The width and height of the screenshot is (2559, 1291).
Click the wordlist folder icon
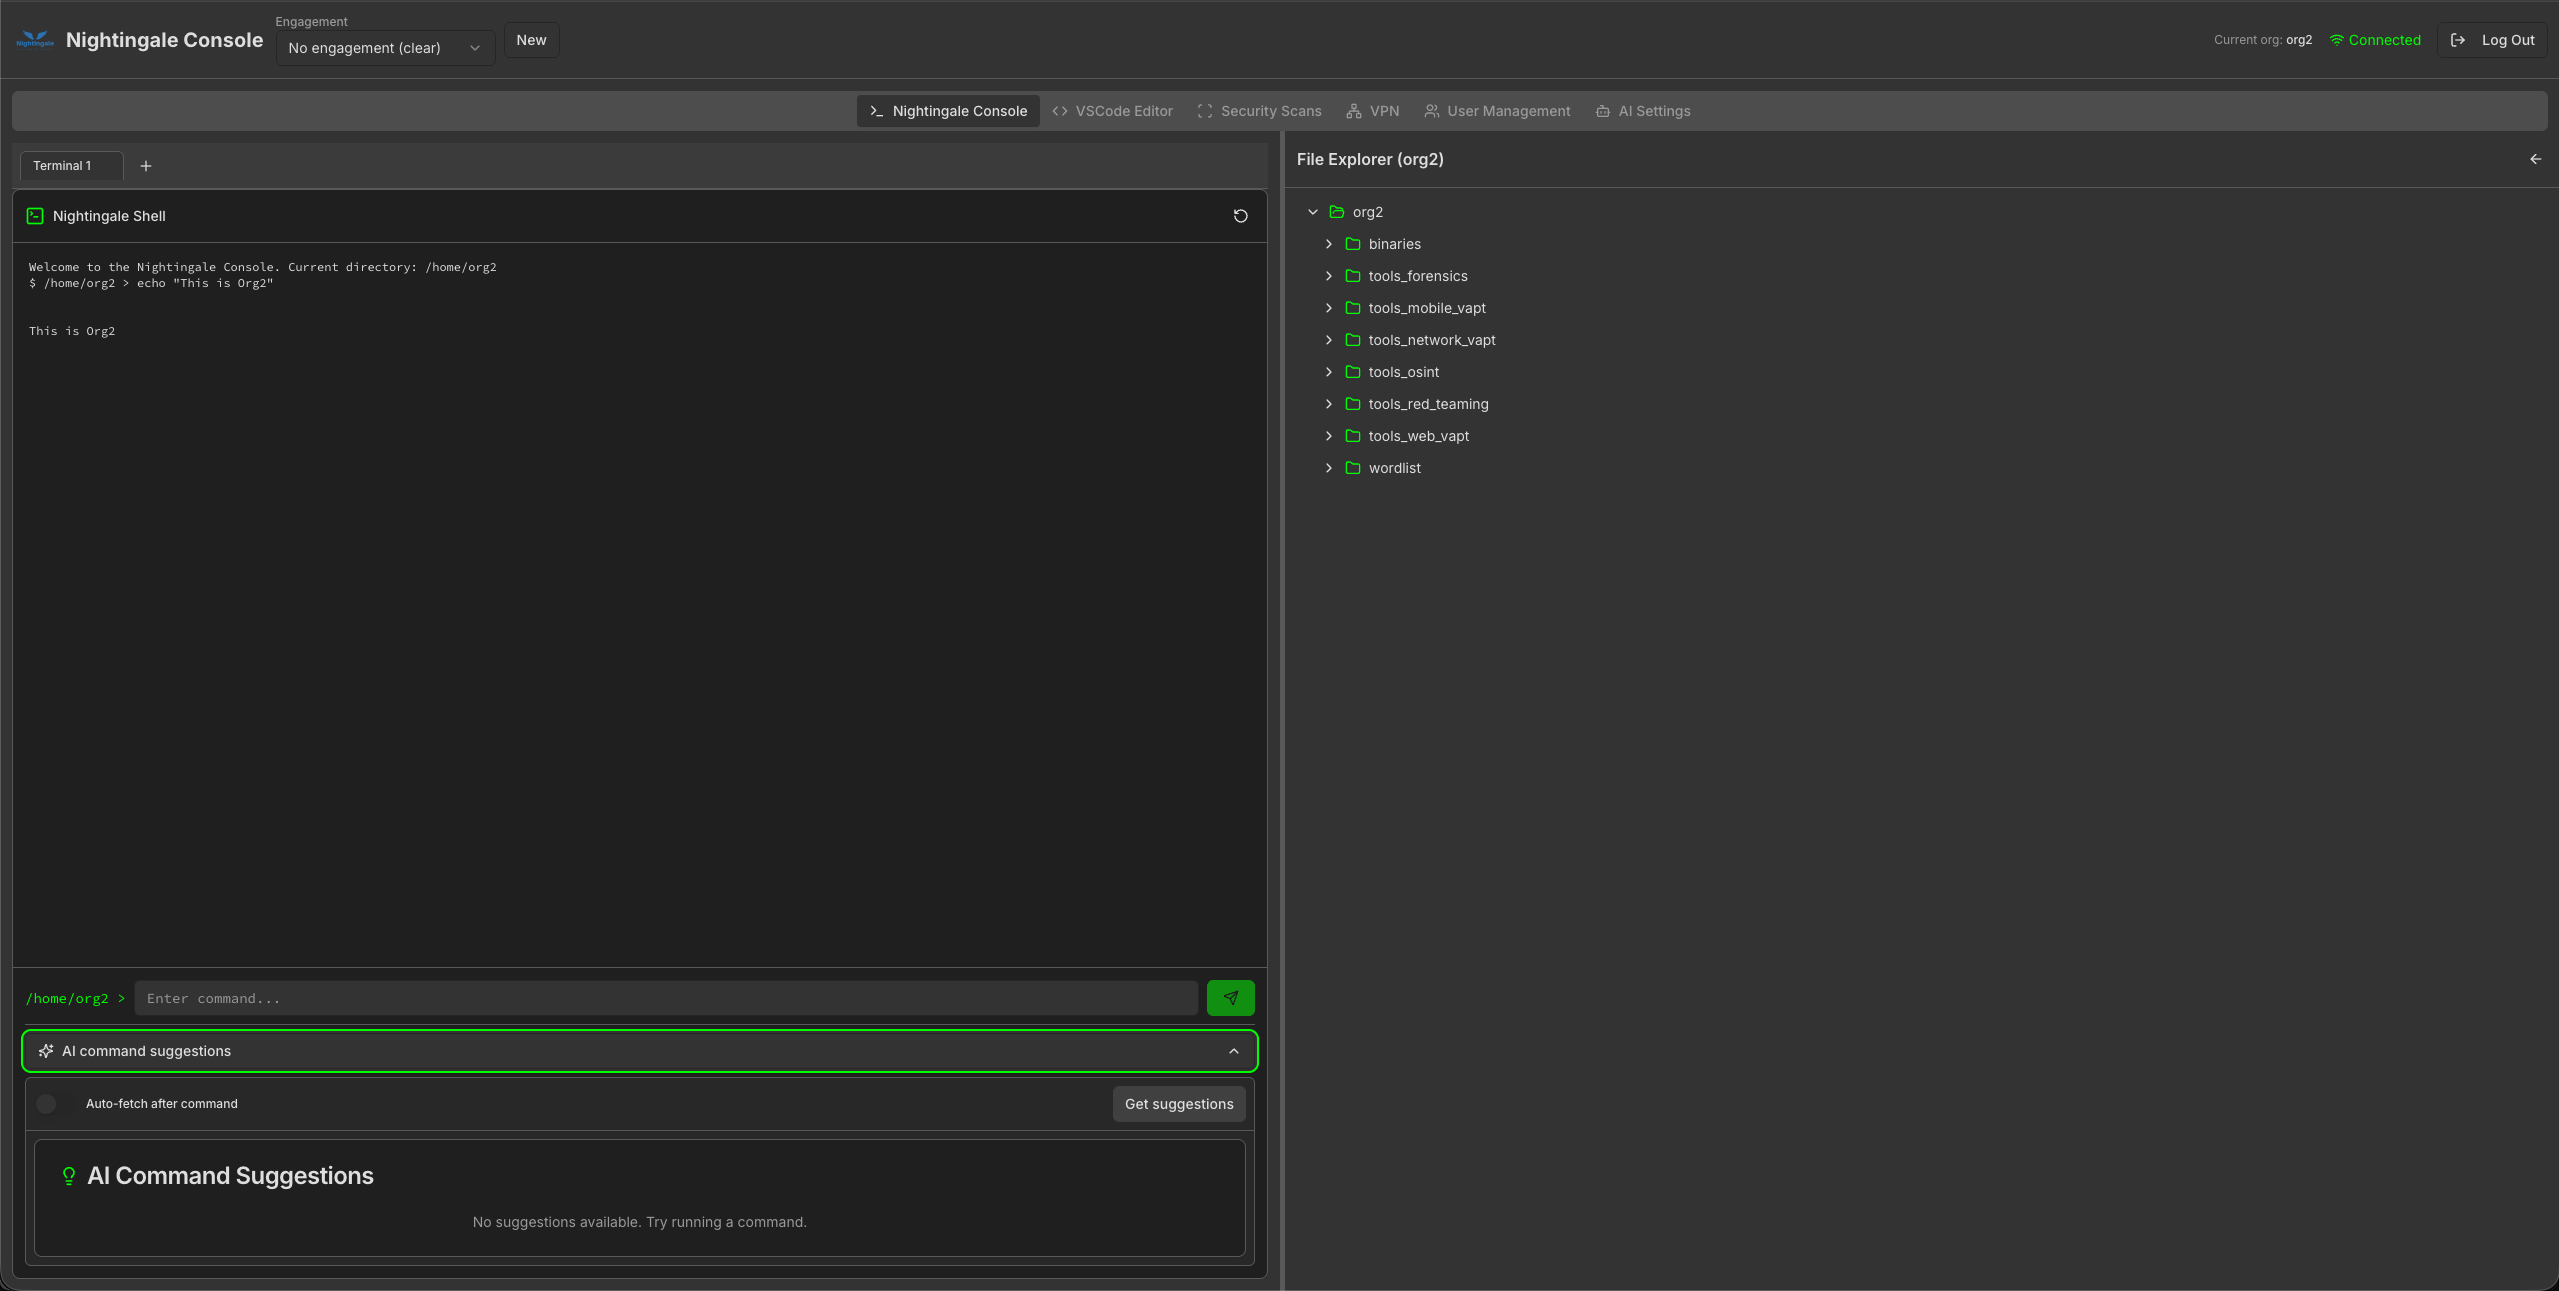1353,468
